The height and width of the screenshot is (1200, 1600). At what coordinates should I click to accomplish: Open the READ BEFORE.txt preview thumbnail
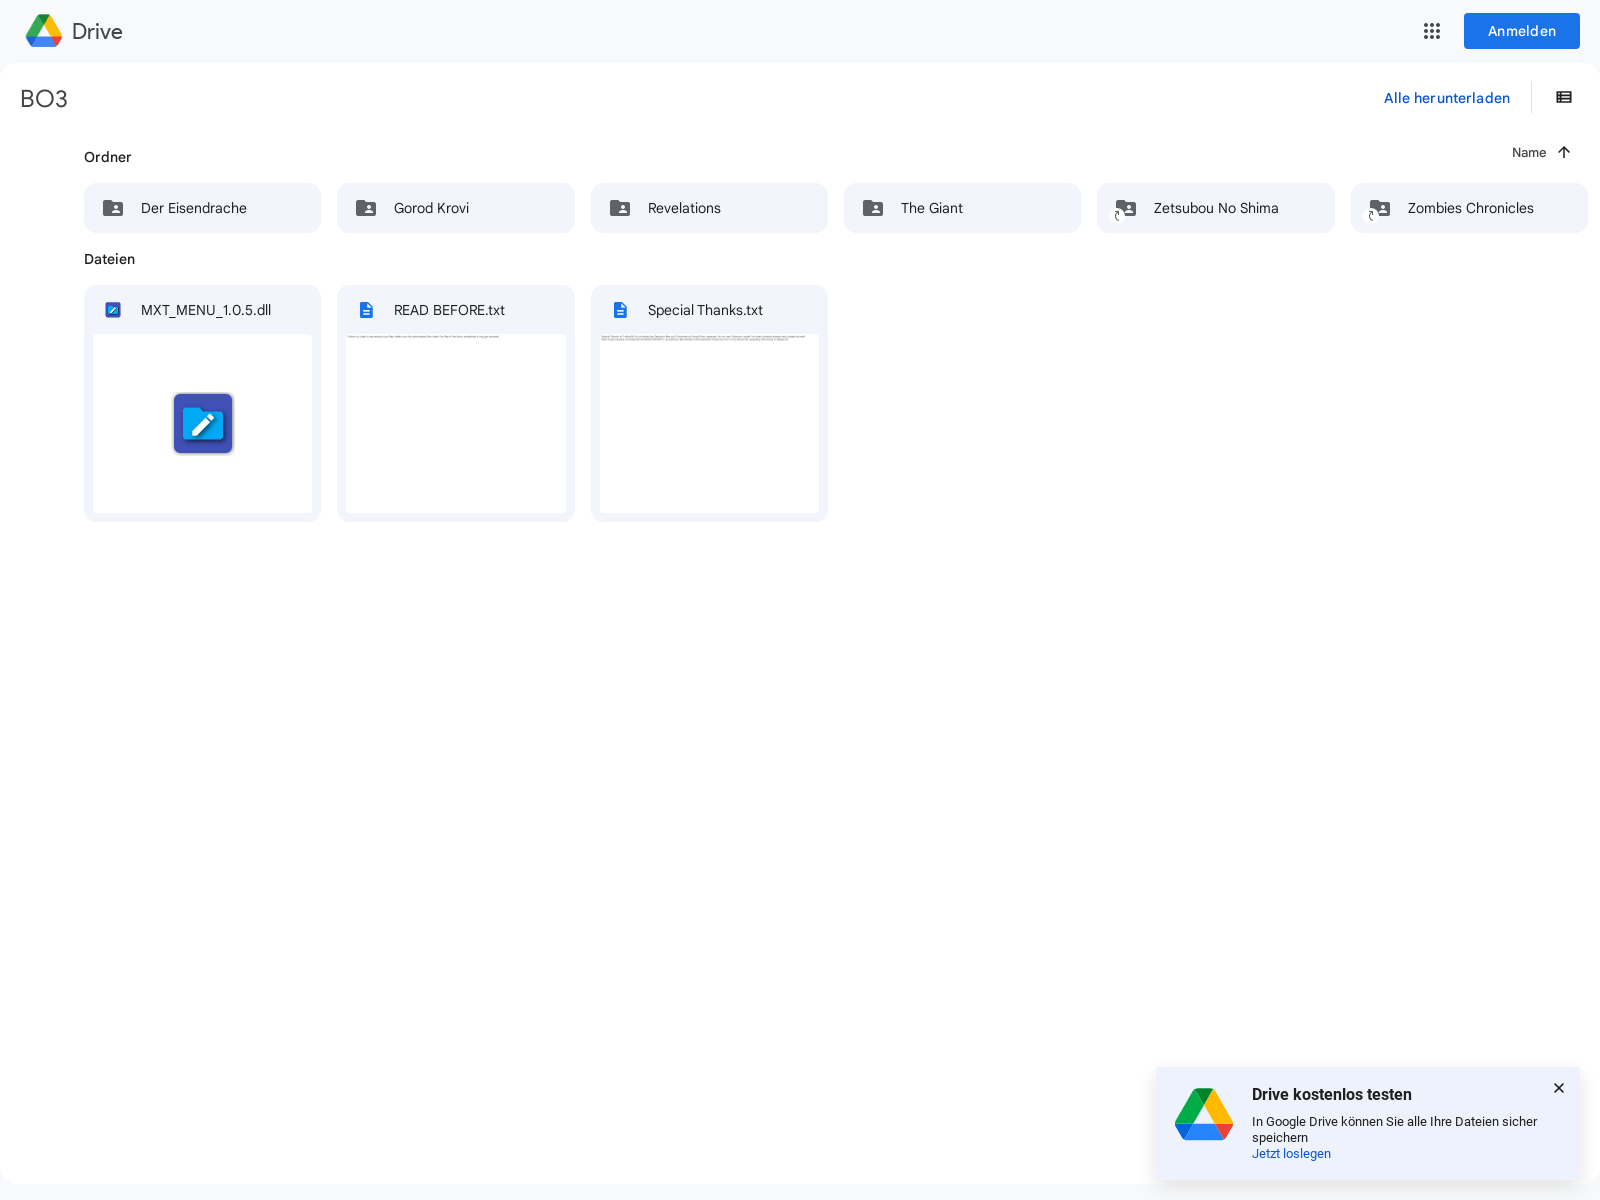(456, 423)
